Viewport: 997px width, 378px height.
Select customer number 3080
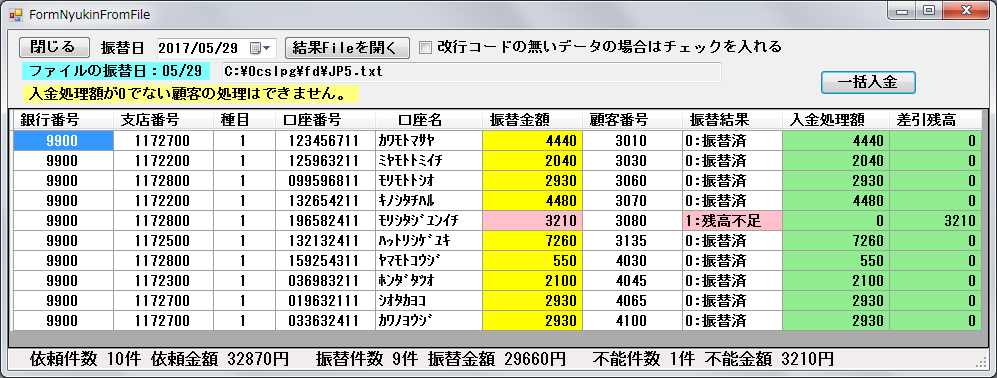coord(632,221)
